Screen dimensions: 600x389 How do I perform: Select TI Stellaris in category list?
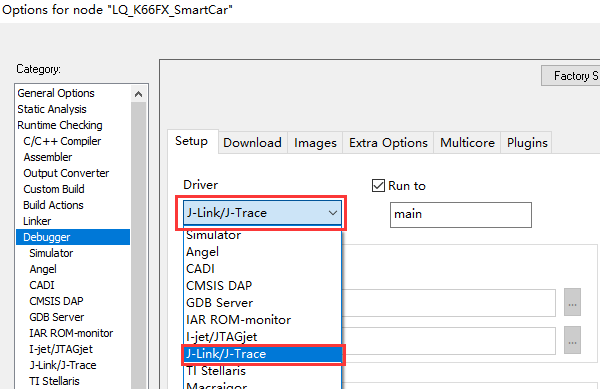54,381
